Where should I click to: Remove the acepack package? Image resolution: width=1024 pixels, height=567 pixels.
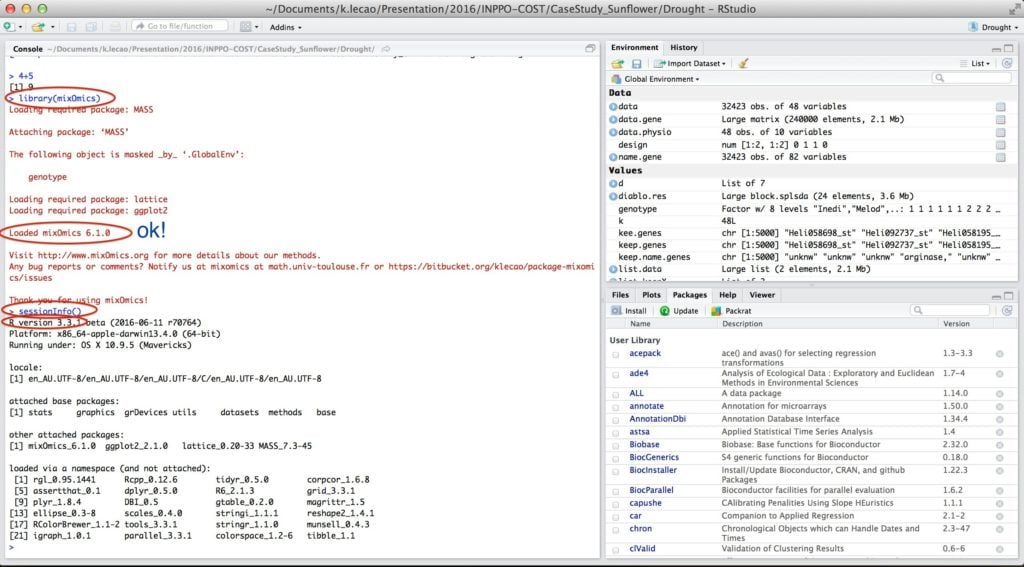(x=1000, y=354)
